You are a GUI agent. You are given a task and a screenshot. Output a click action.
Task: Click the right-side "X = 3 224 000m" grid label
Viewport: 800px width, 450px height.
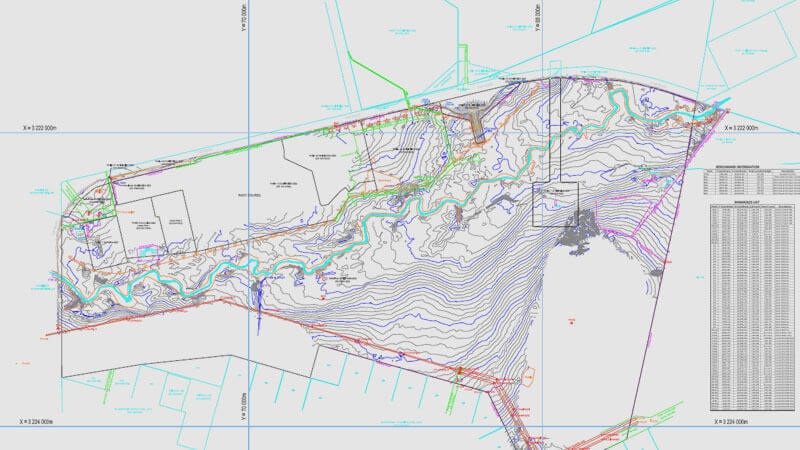coord(731,422)
